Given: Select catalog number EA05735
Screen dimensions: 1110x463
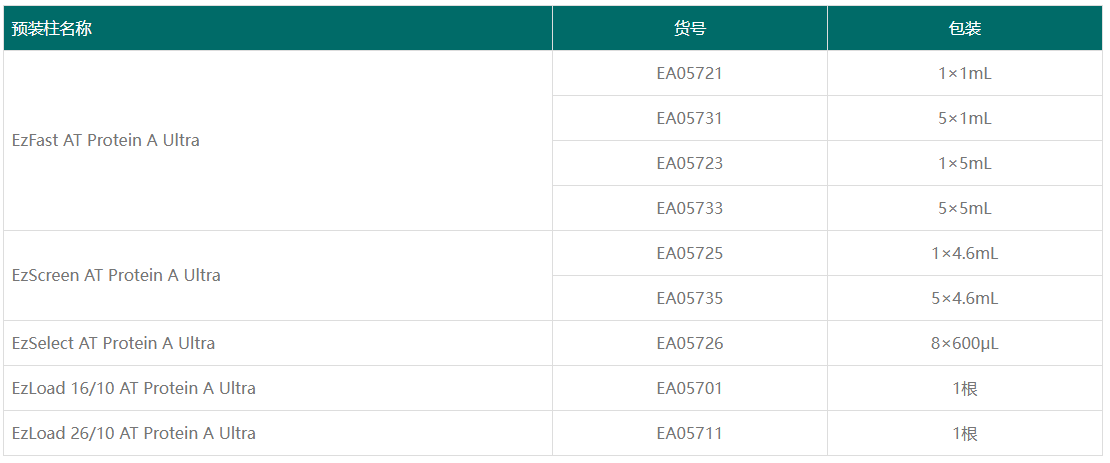Looking at the screenshot, I should pos(689,298).
